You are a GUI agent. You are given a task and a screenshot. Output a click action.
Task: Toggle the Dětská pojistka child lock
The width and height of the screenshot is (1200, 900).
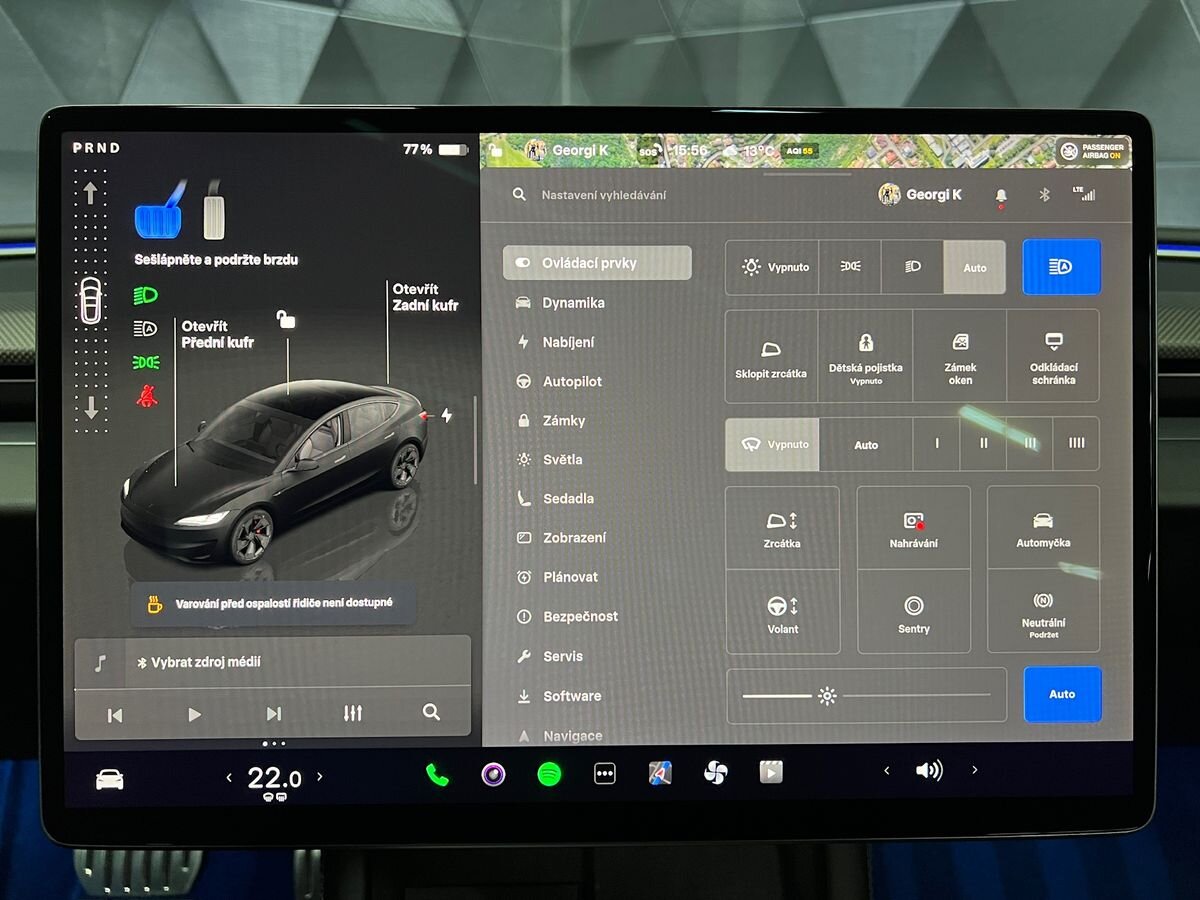(x=866, y=356)
